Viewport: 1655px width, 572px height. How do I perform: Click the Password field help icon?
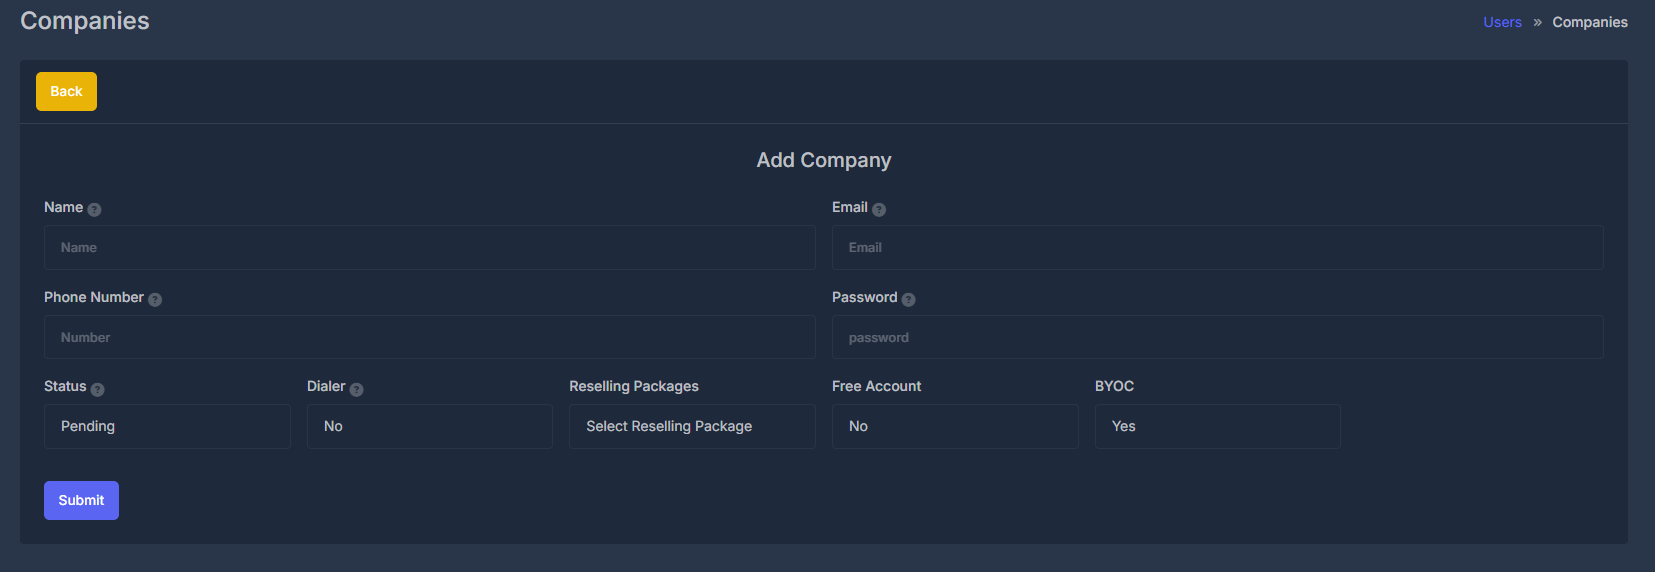[908, 299]
